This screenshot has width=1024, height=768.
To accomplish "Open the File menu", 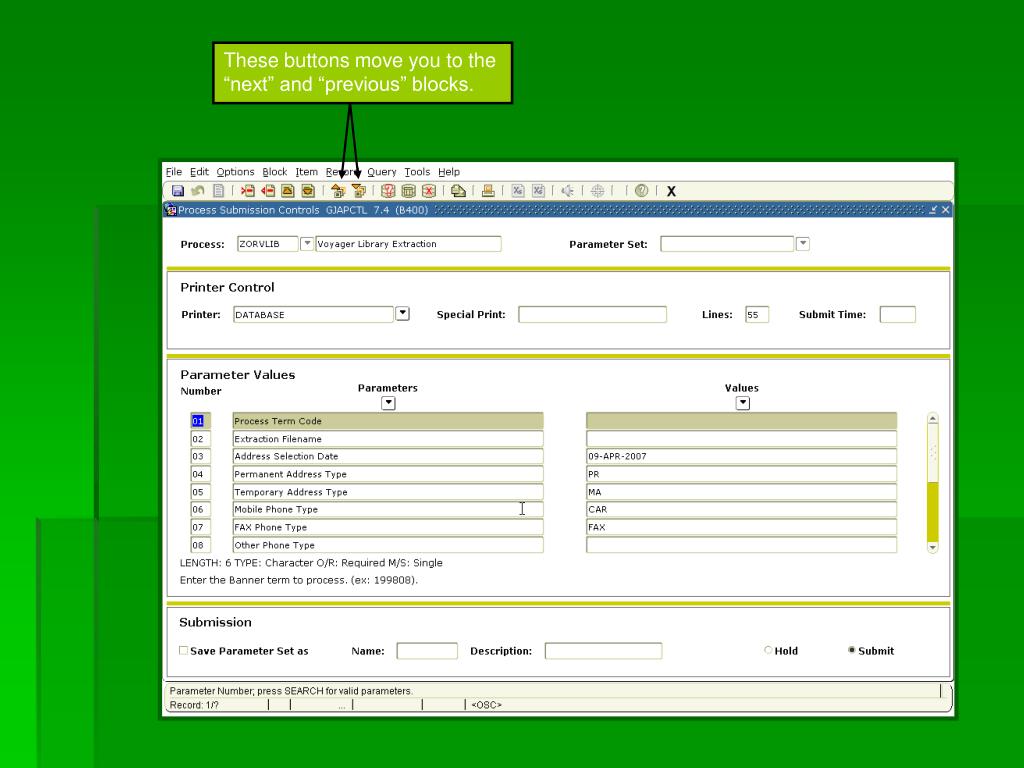I will (174, 172).
